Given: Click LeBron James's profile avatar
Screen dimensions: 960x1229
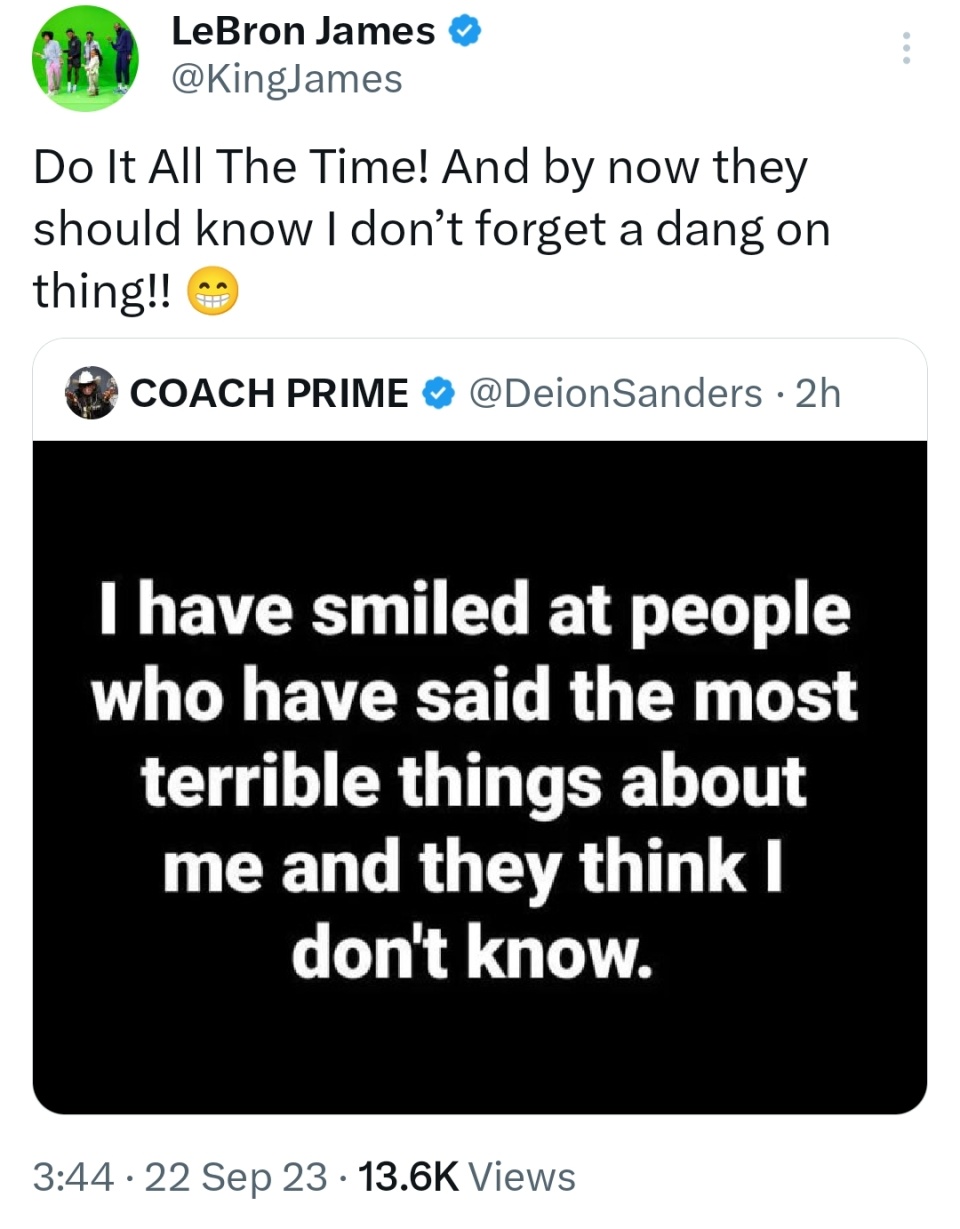Looking at the screenshot, I should (x=85, y=58).
